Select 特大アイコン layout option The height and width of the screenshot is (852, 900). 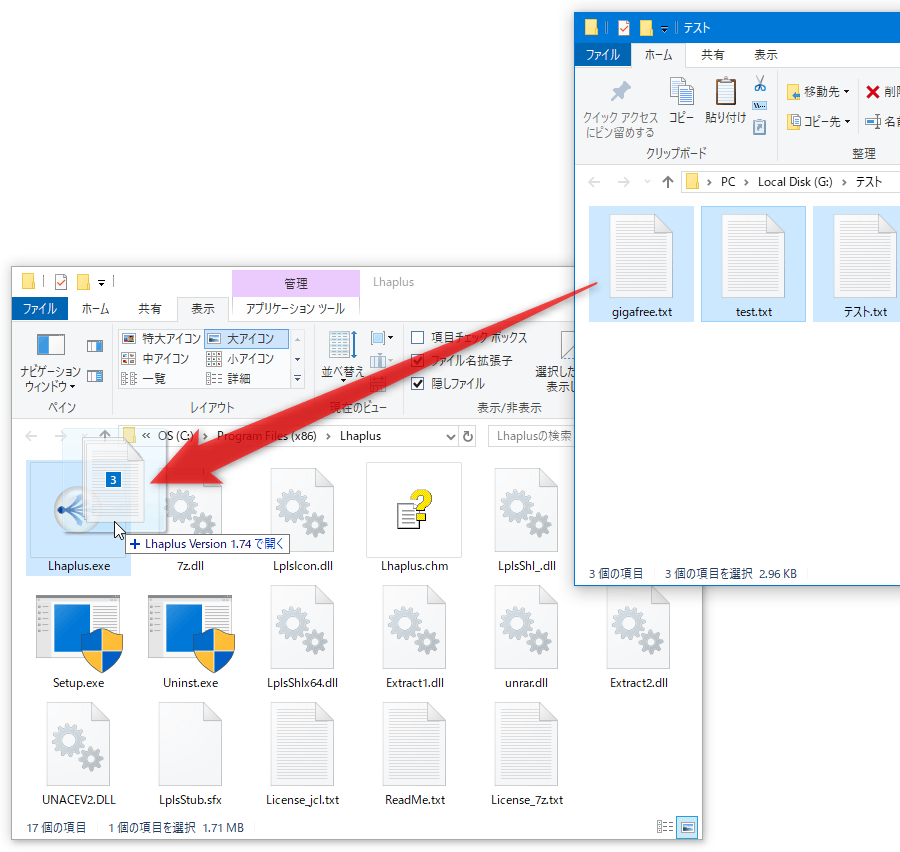pos(161,339)
